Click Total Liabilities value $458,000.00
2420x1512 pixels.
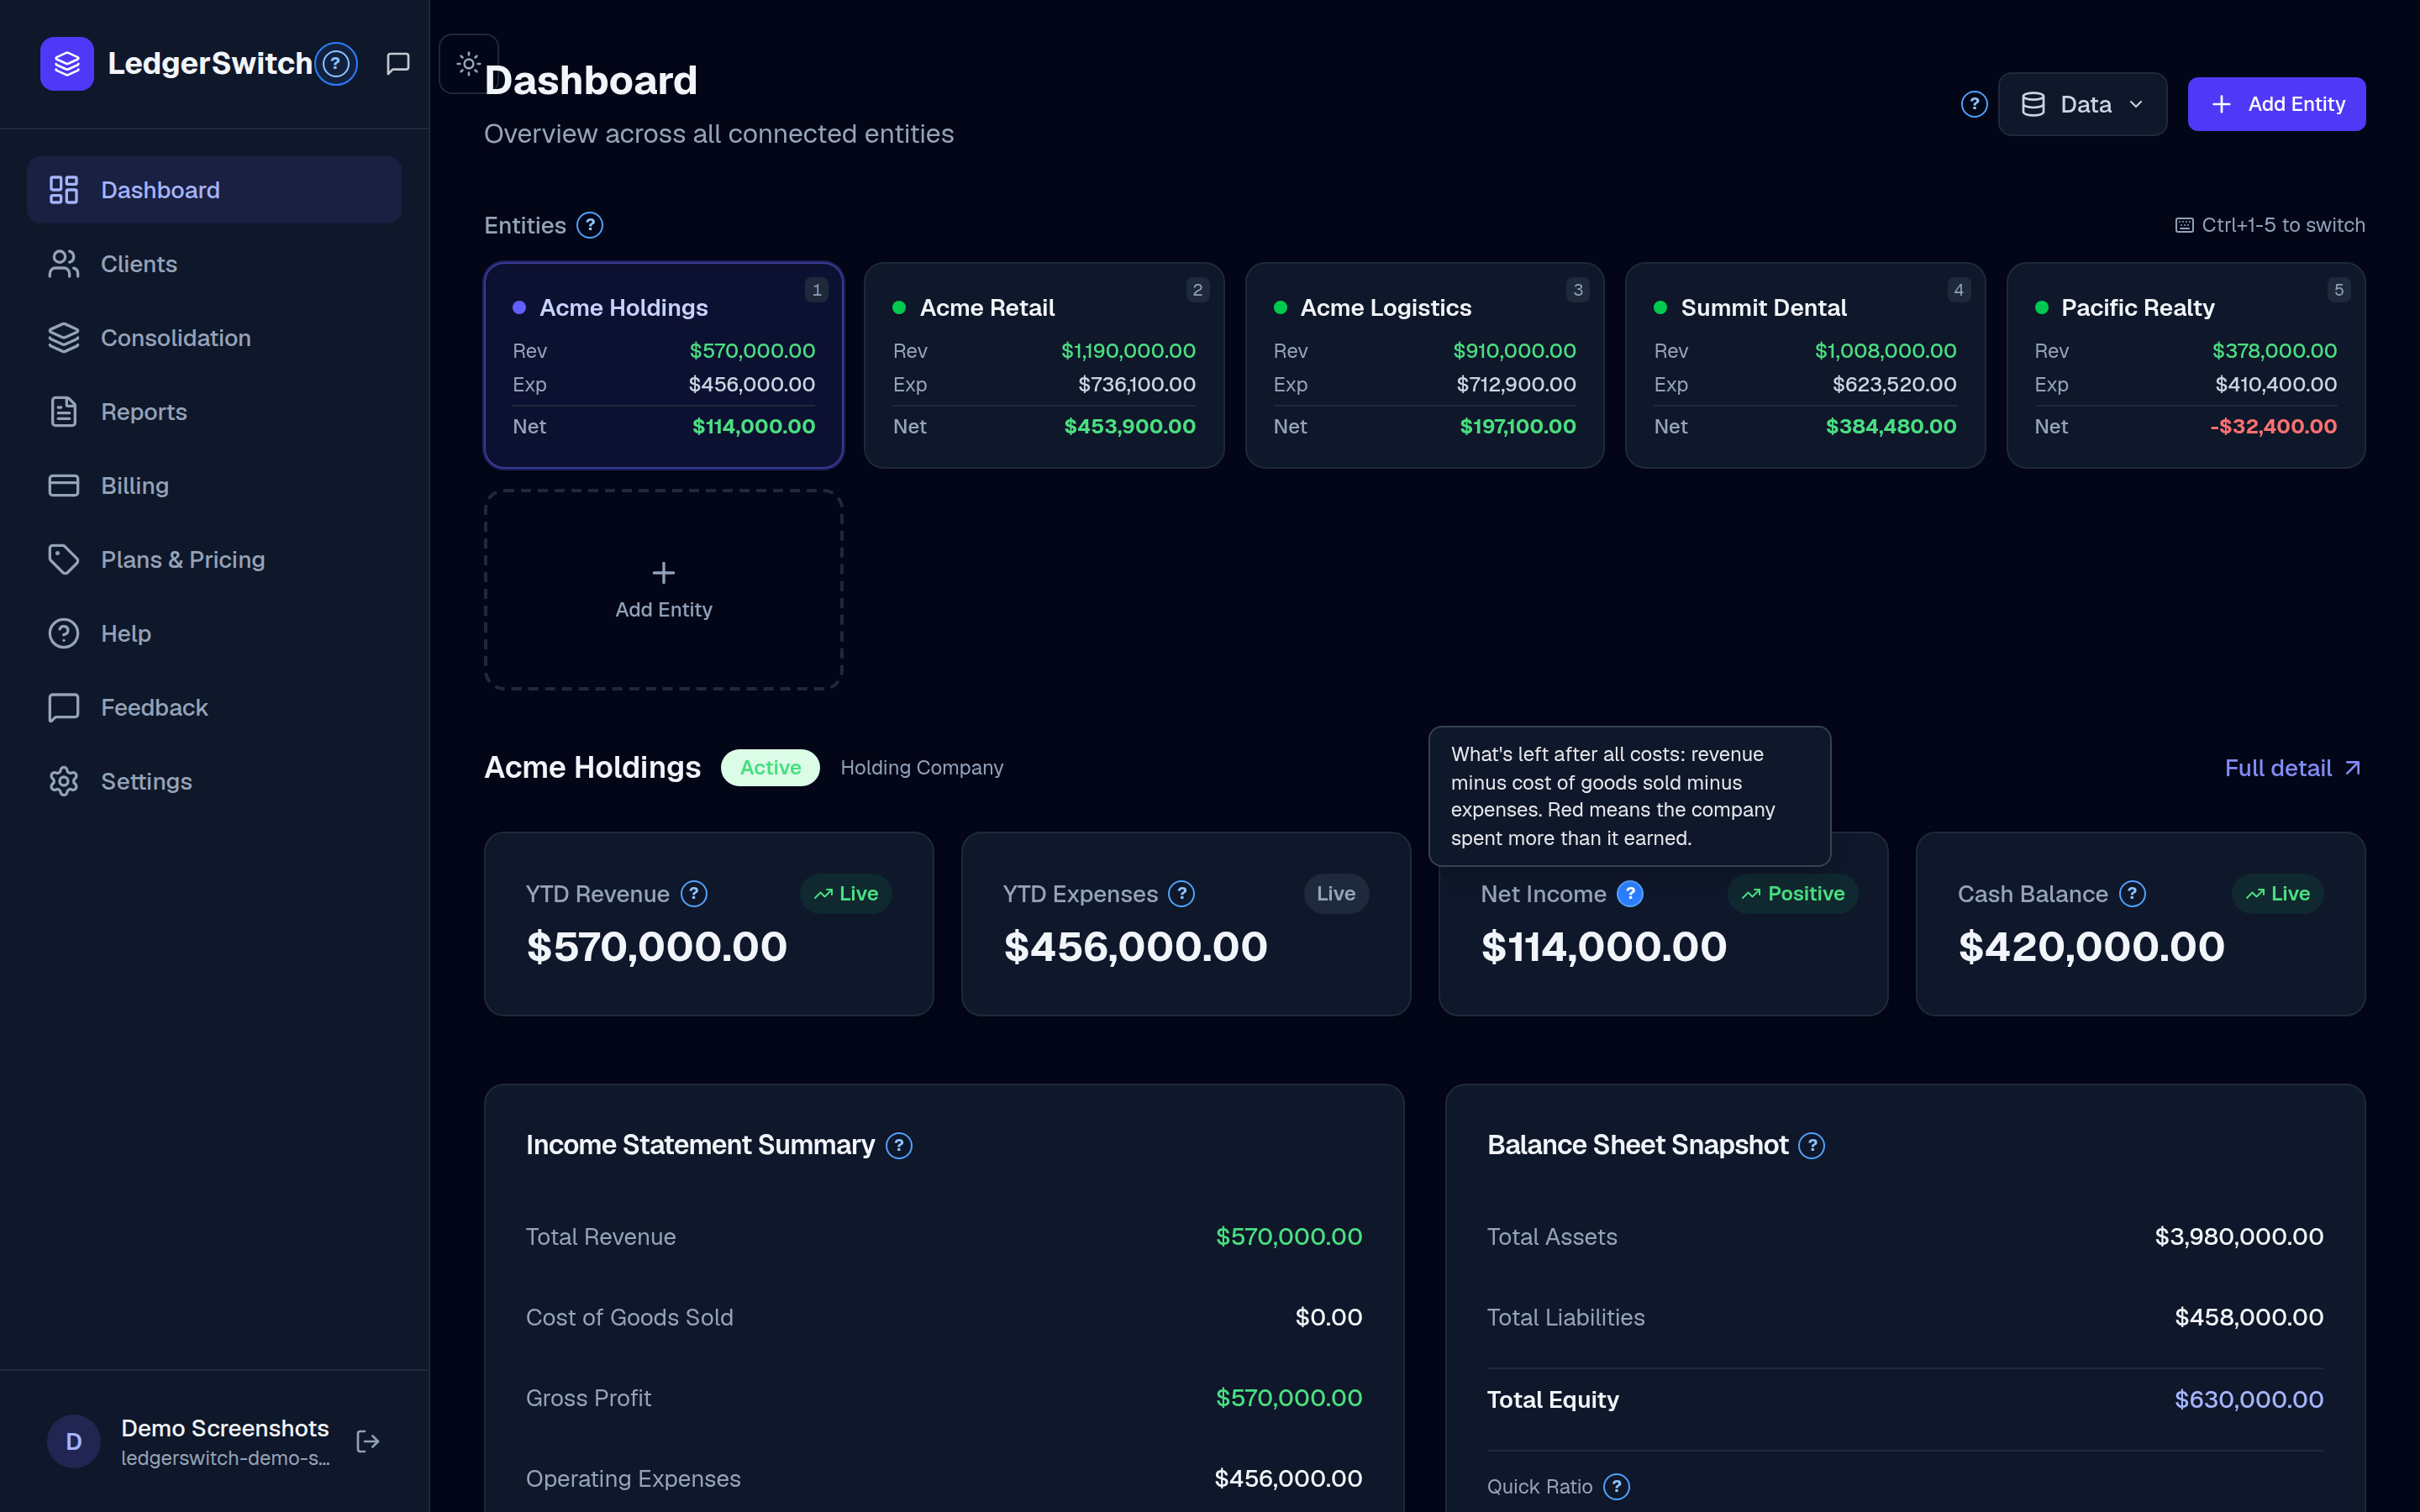[x=2249, y=1318]
